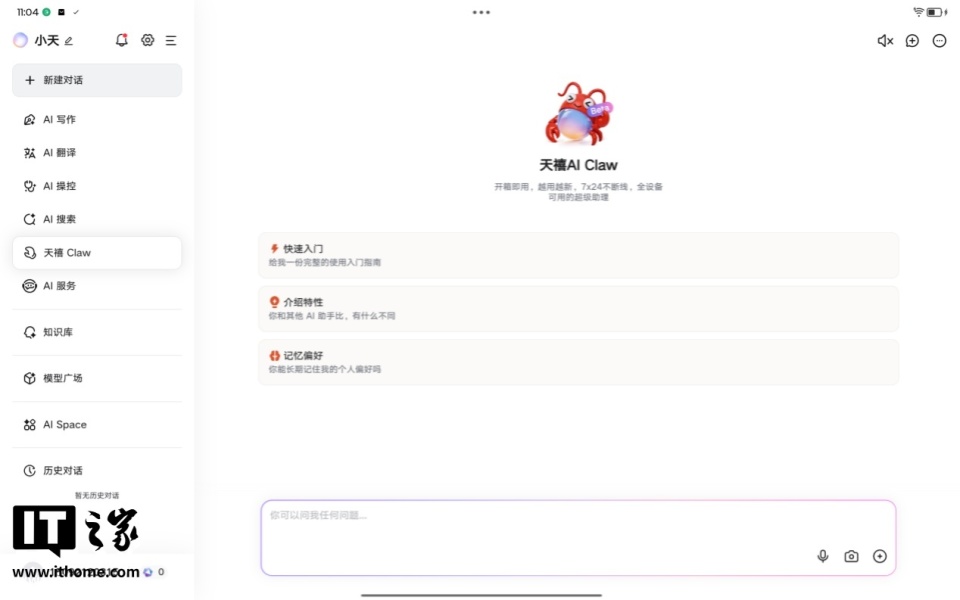Open the 知识库 panel
This screenshot has width=960, height=600.
(x=59, y=332)
